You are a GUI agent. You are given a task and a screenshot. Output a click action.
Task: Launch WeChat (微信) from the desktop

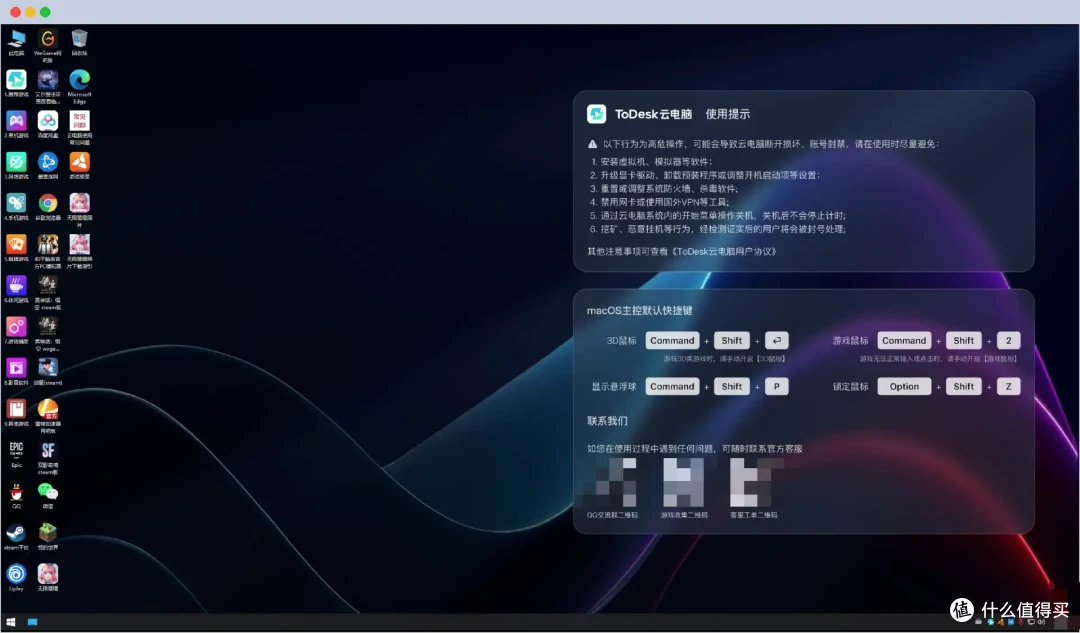(x=48, y=491)
